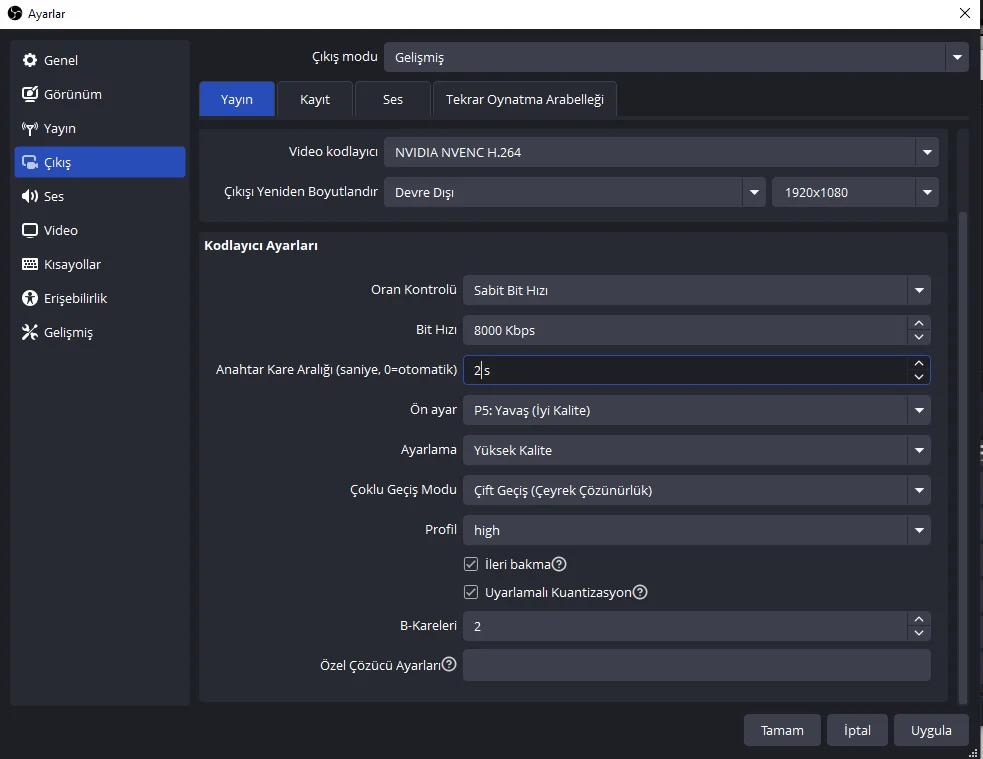This screenshot has width=983, height=759.
Task: Click help icon beside Özel Çözücü Ayarları
Action: tap(449, 664)
